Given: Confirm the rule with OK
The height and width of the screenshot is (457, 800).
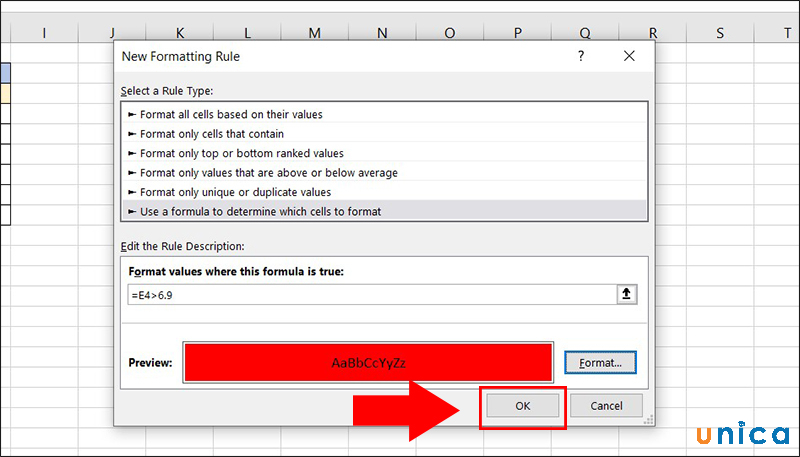Looking at the screenshot, I should 522,406.
